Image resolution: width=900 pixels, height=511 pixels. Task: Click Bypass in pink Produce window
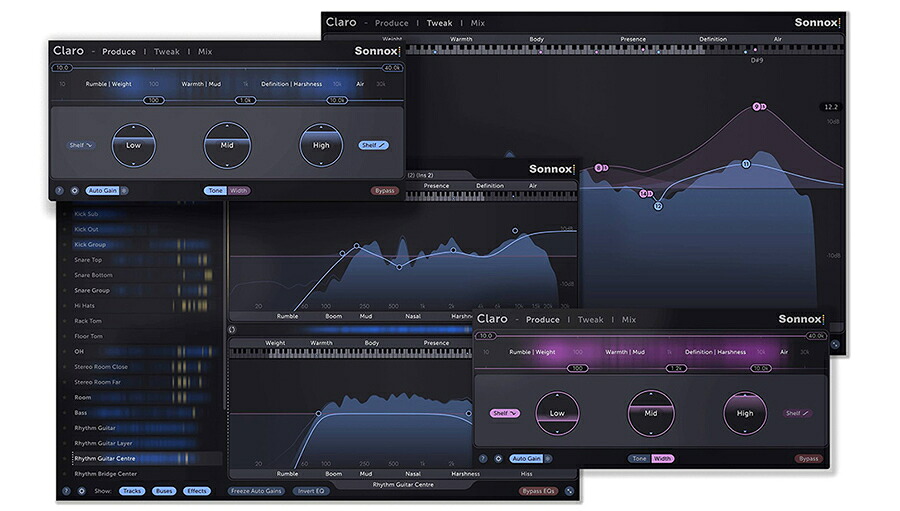click(x=808, y=459)
